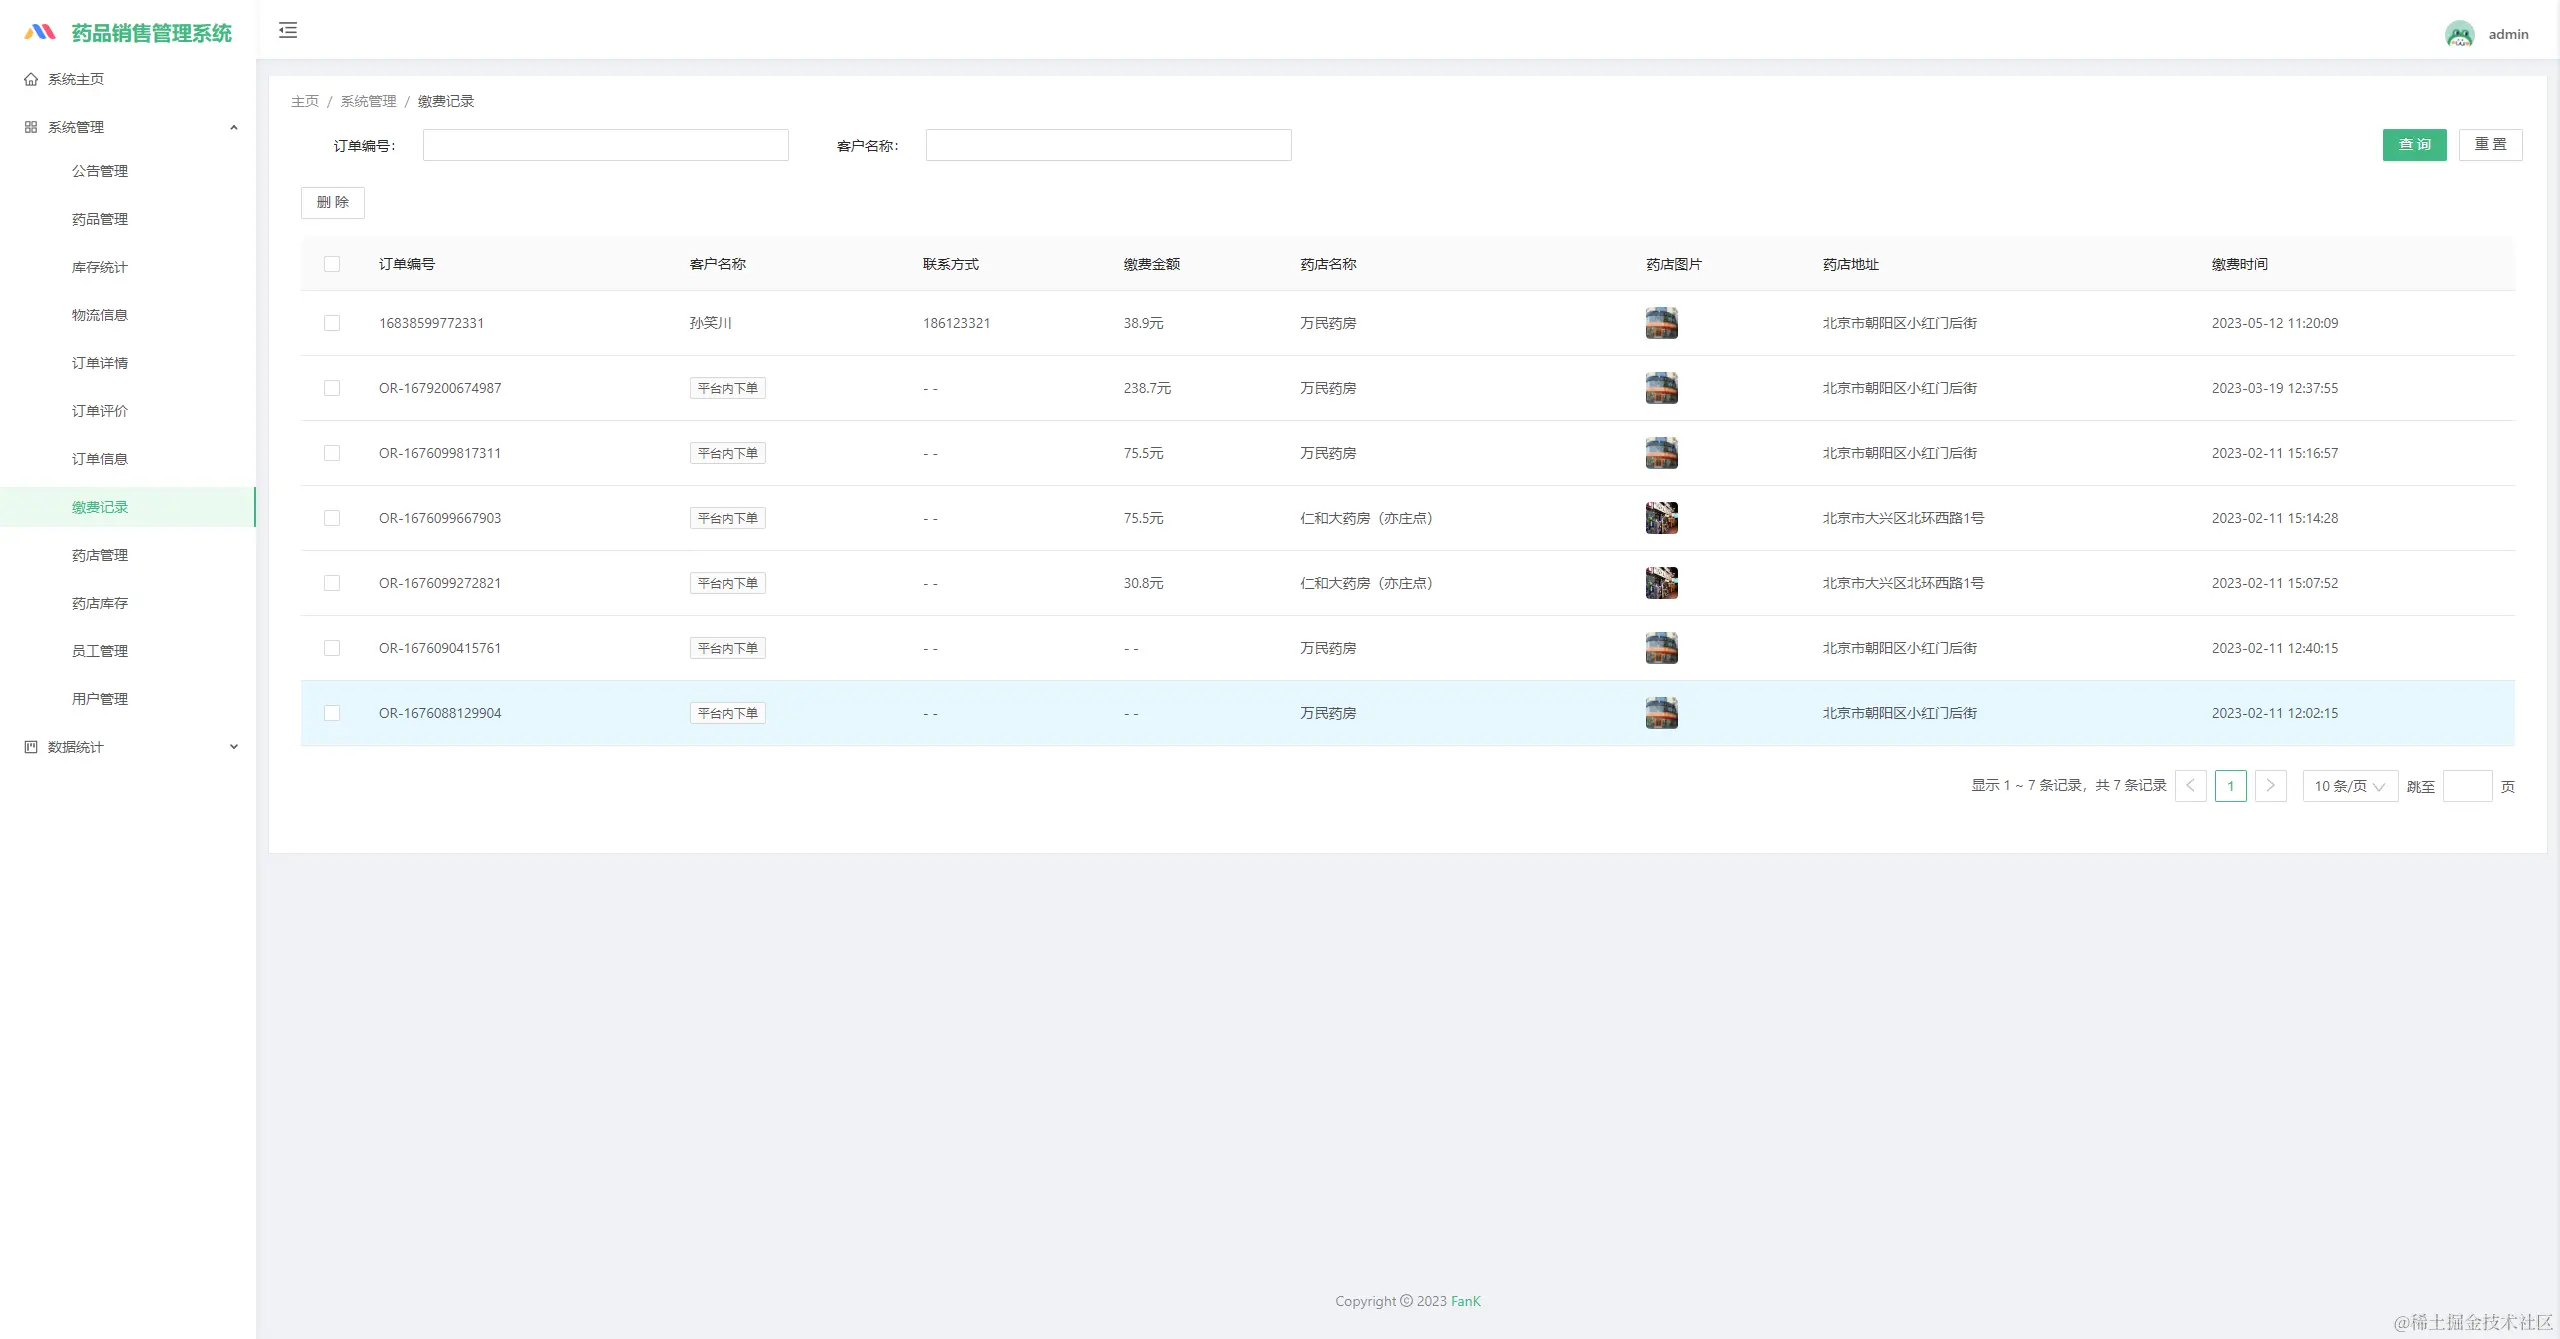Click the 订单编号 input field
The width and height of the screenshot is (2560, 1339).
coord(605,145)
